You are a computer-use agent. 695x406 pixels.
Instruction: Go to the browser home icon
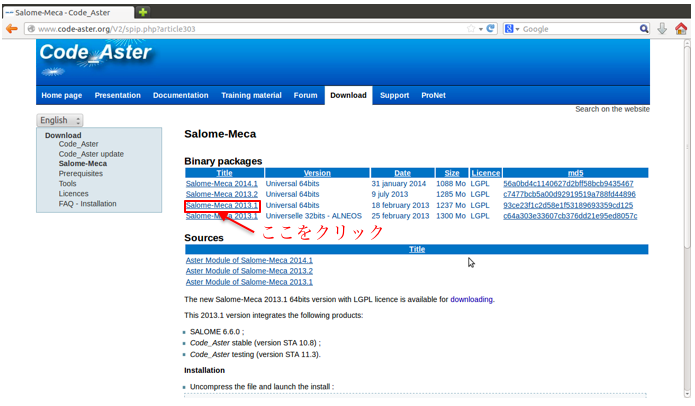point(681,29)
